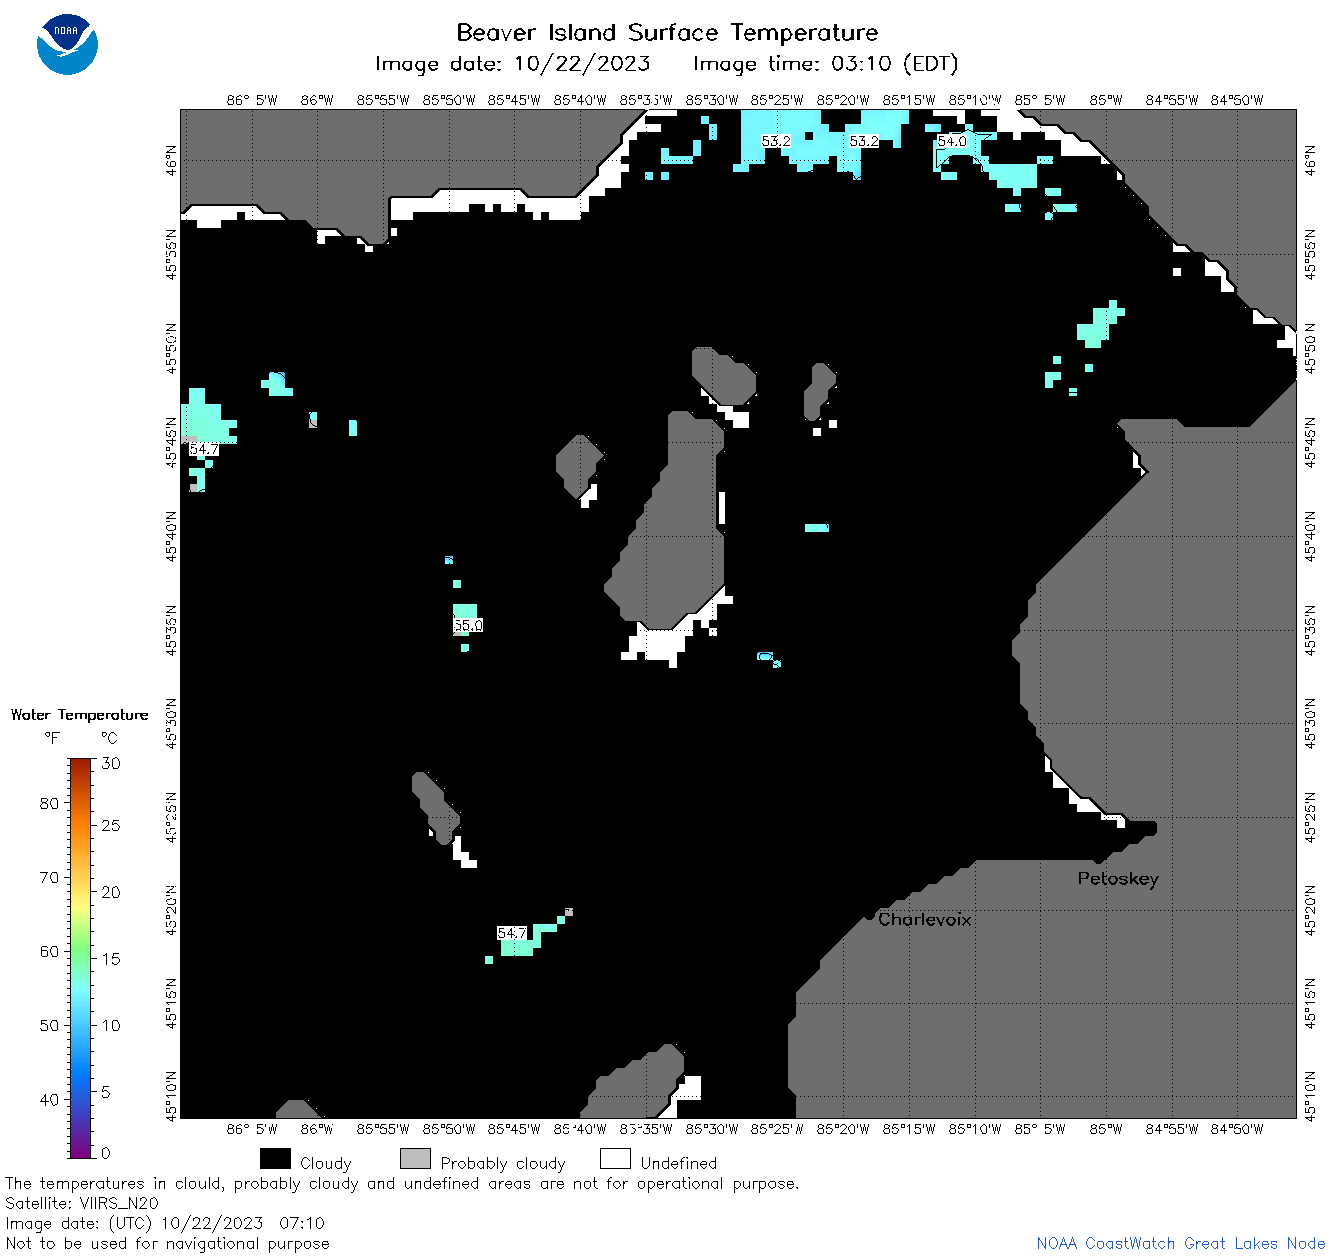Click the Cloudy legend text label

click(x=326, y=1163)
